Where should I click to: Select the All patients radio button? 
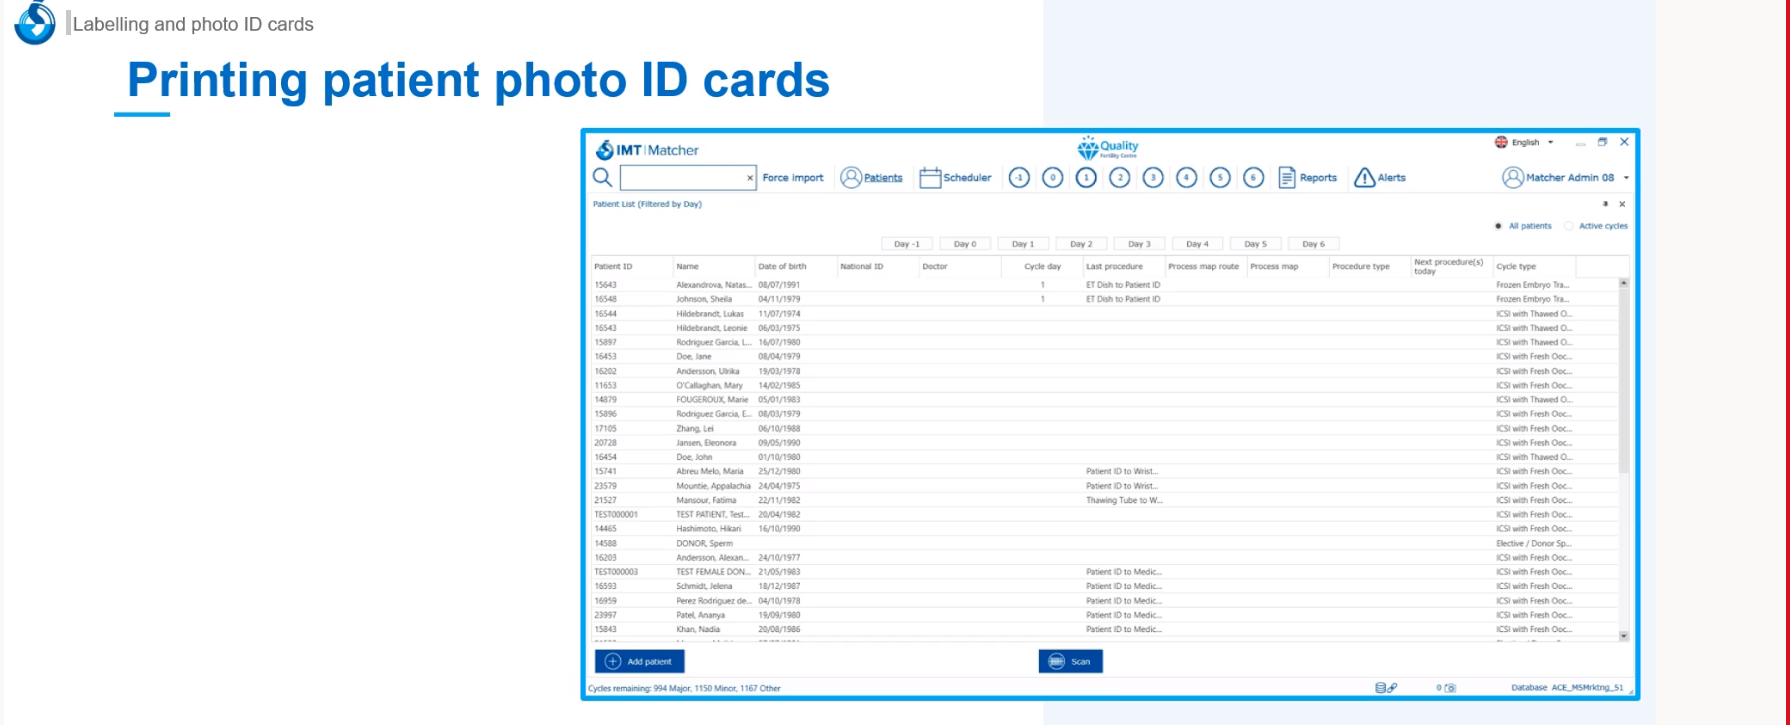pyautogui.click(x=1498, y=226)
